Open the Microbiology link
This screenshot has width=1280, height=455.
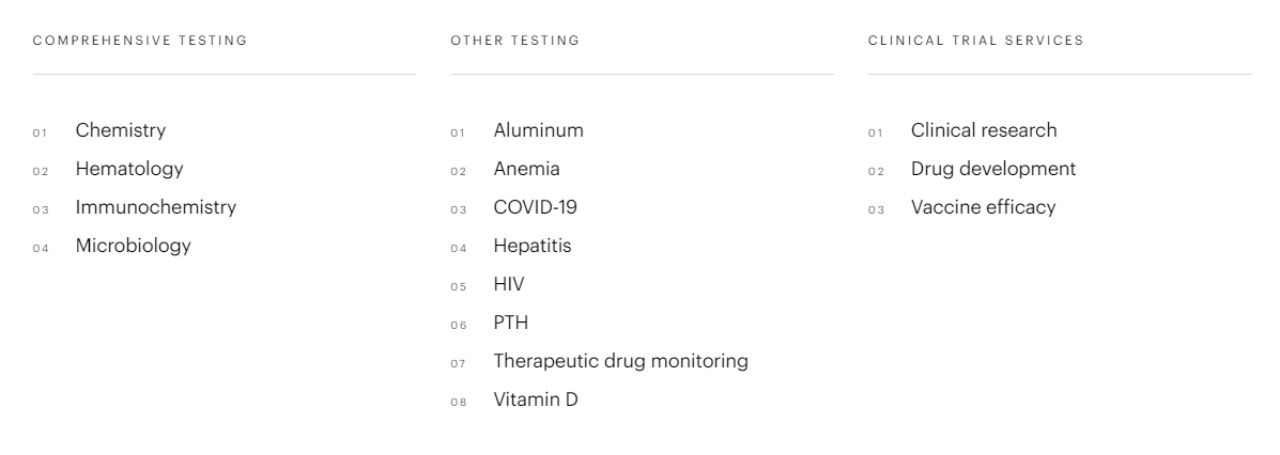[133, 246]
